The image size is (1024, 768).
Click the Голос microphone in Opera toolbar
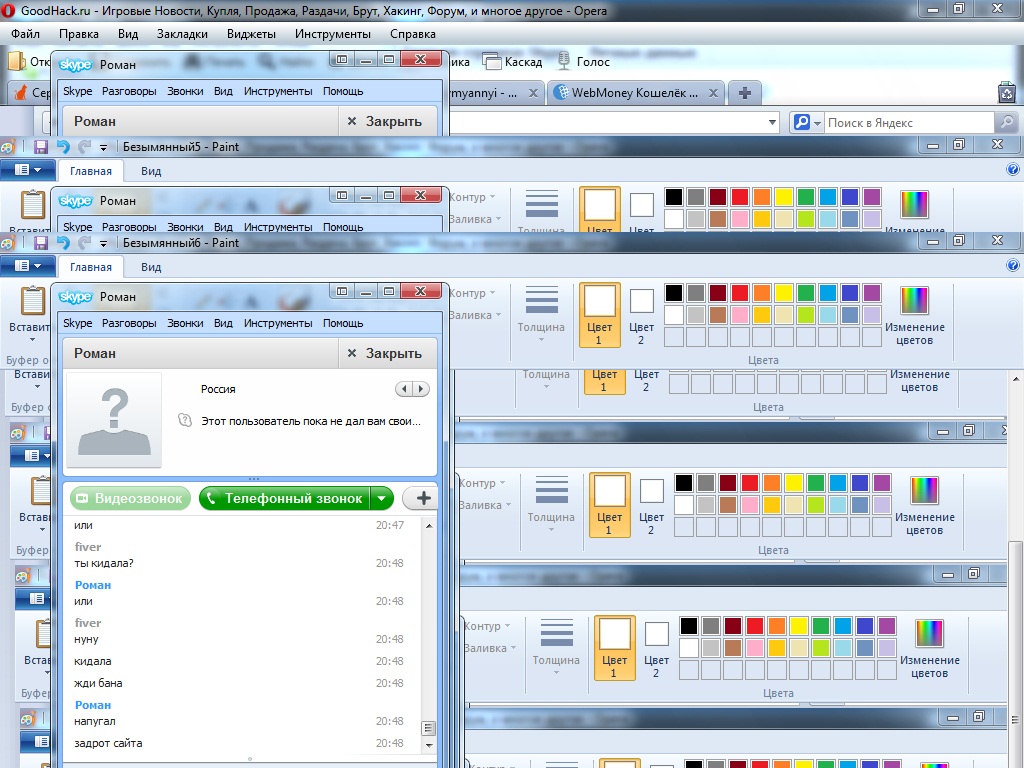click(564, 61)
